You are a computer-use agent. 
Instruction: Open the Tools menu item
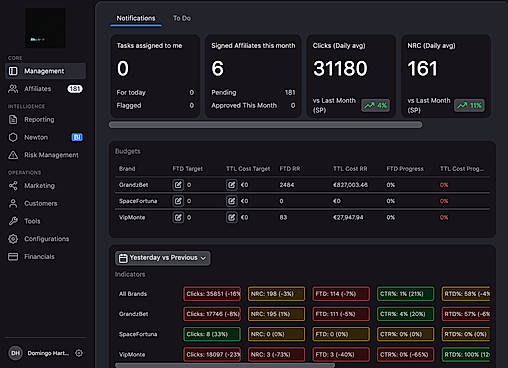click(x=45, y=221)
